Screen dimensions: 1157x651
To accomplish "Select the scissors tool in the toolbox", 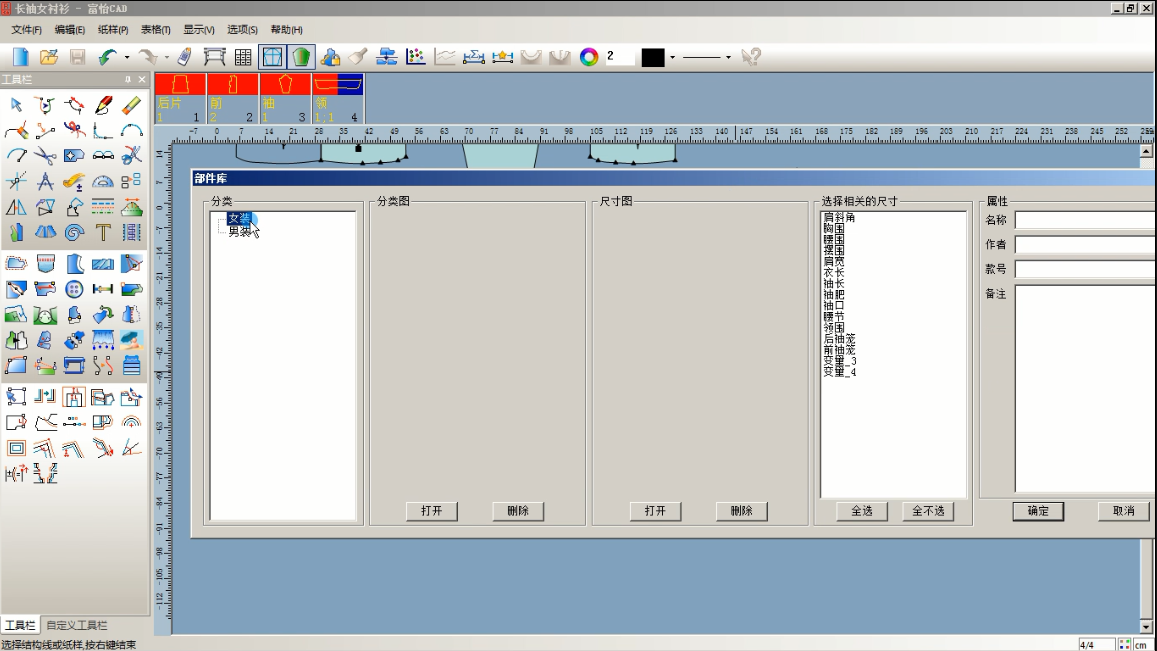I will click(45, 156).
